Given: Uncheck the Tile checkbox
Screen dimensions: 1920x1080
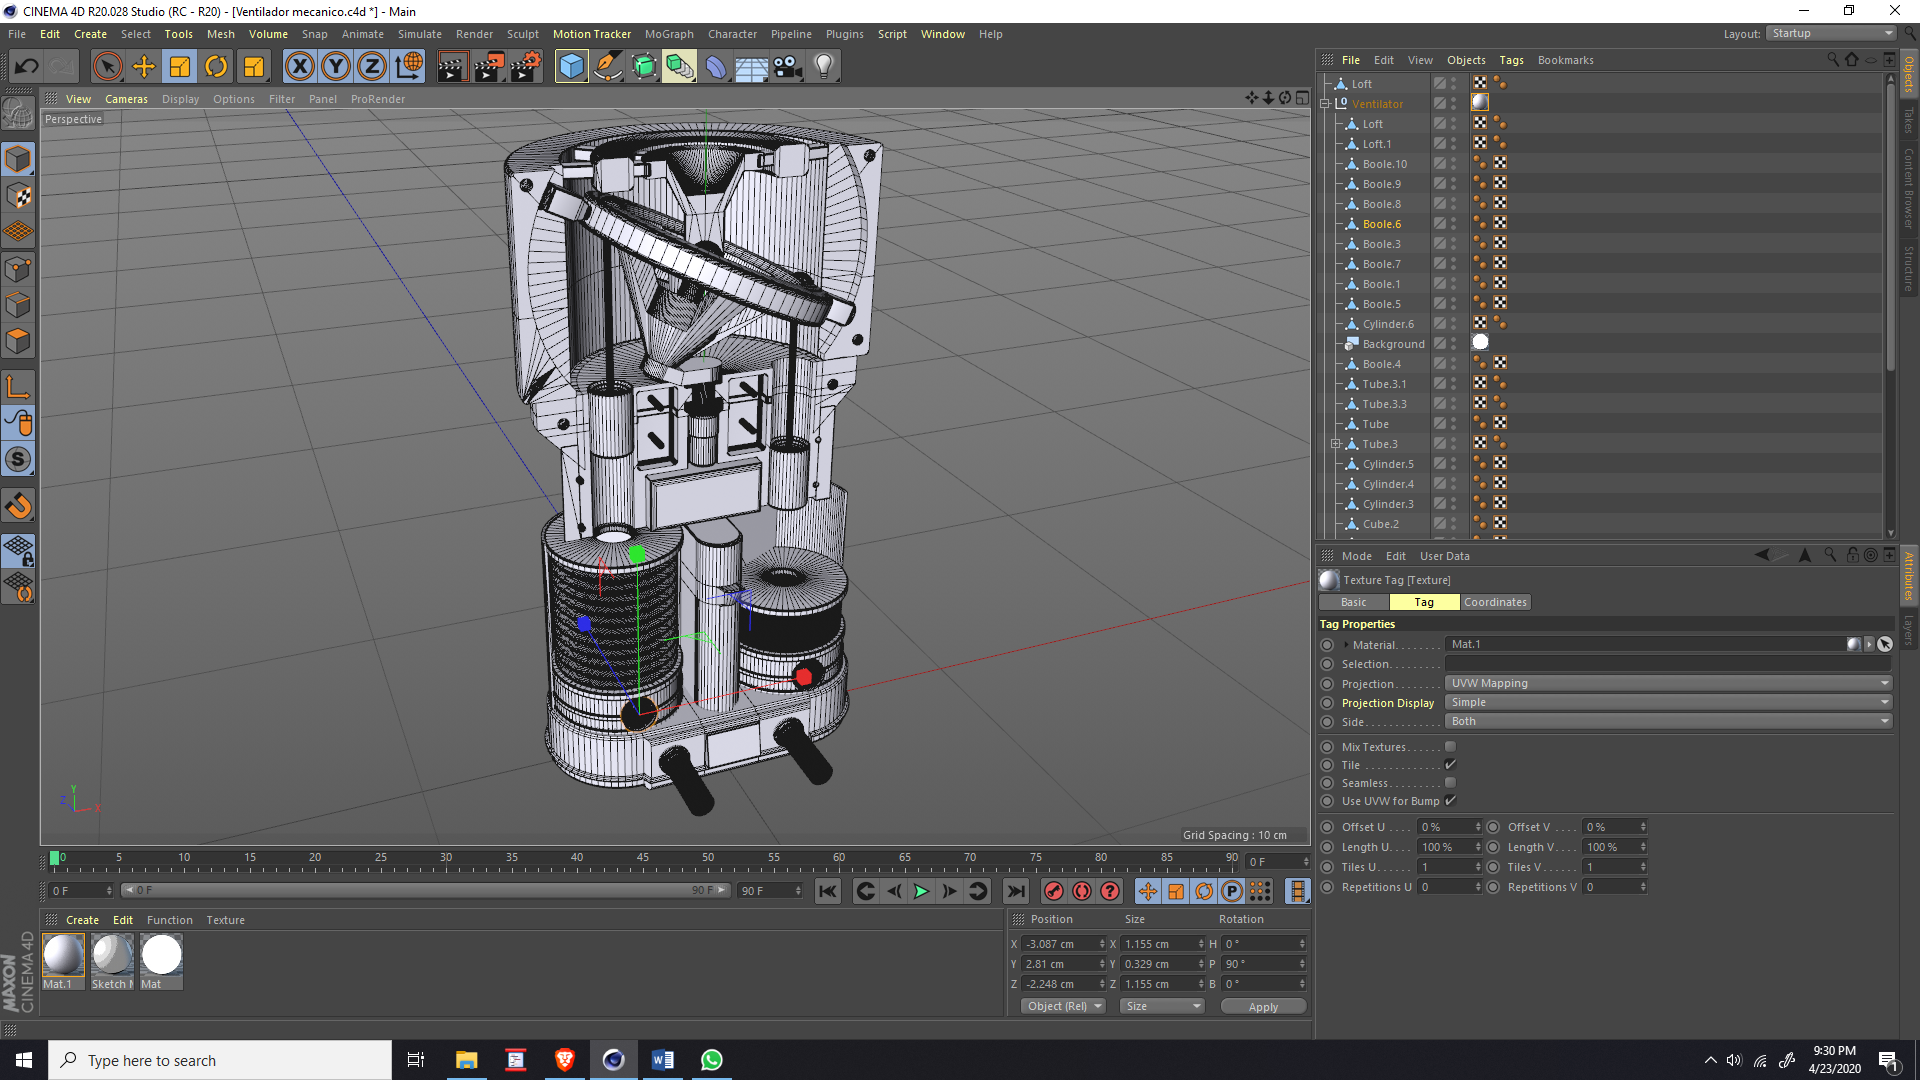Looking at the screenshot, I should pyautogui.click(x=1450, y=765).
